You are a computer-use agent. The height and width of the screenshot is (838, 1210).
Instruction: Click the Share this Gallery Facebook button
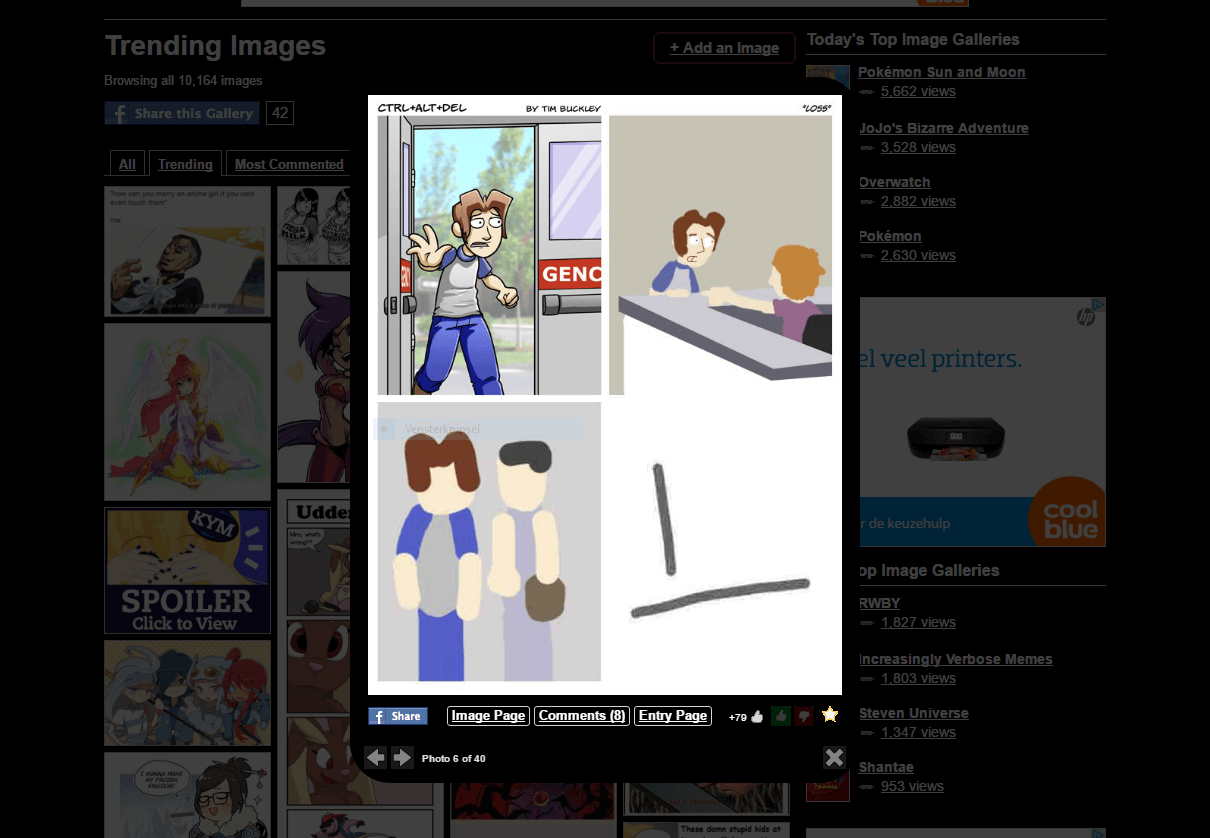pos(182,113)
